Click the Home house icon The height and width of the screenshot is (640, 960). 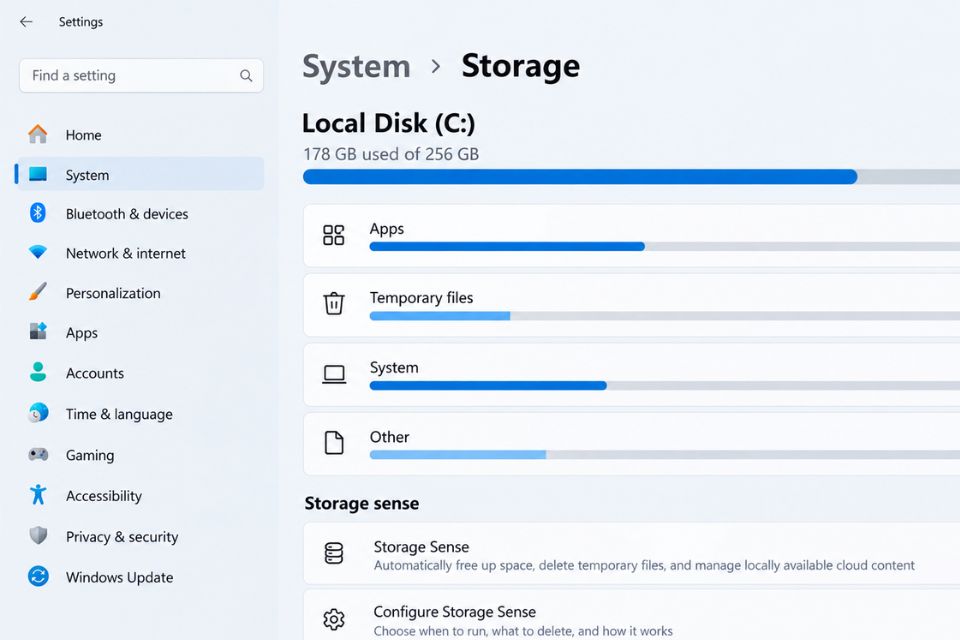click(38, 134)
